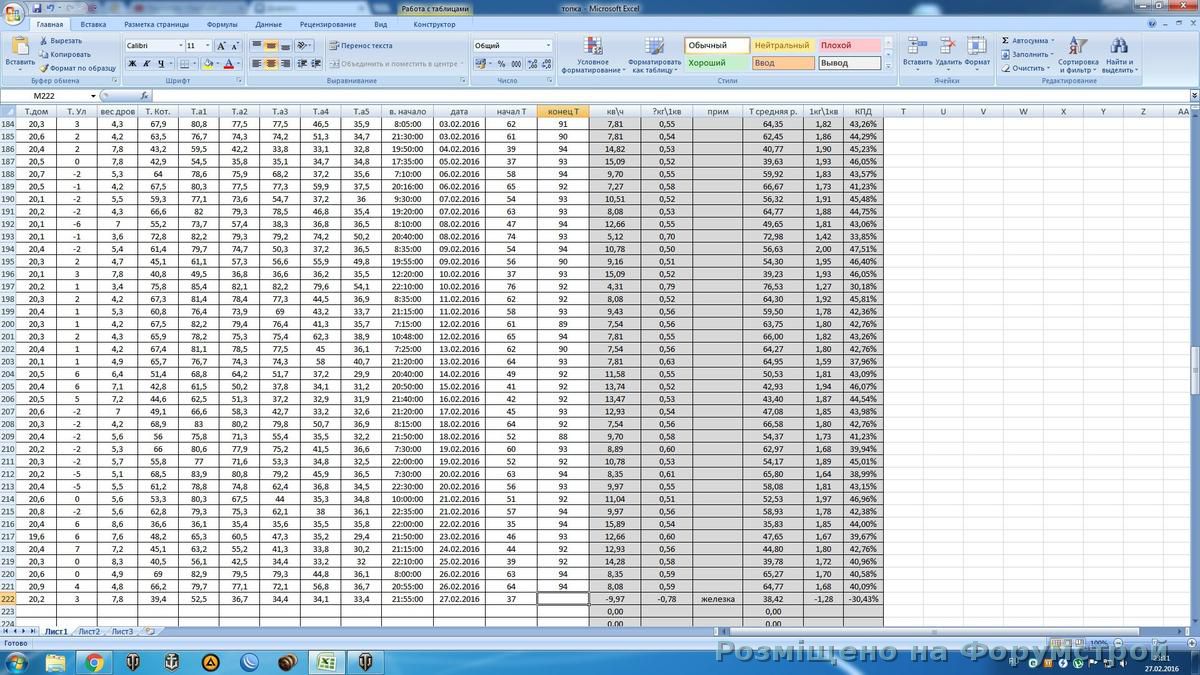Image resolution: width=1200 pixels, height=675 pixels.
Task: Open the Calibri font name dropdown
Action: 181,45
